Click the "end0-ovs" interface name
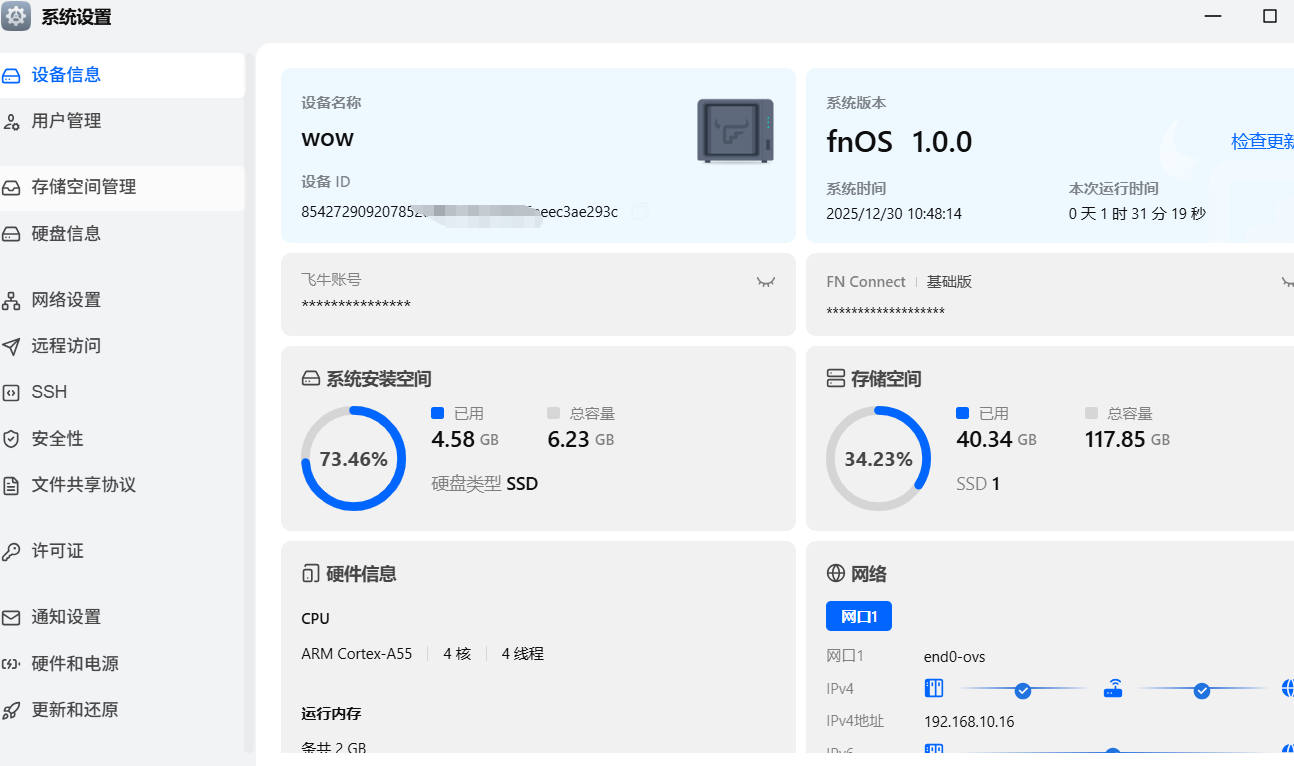 [955, 657]
